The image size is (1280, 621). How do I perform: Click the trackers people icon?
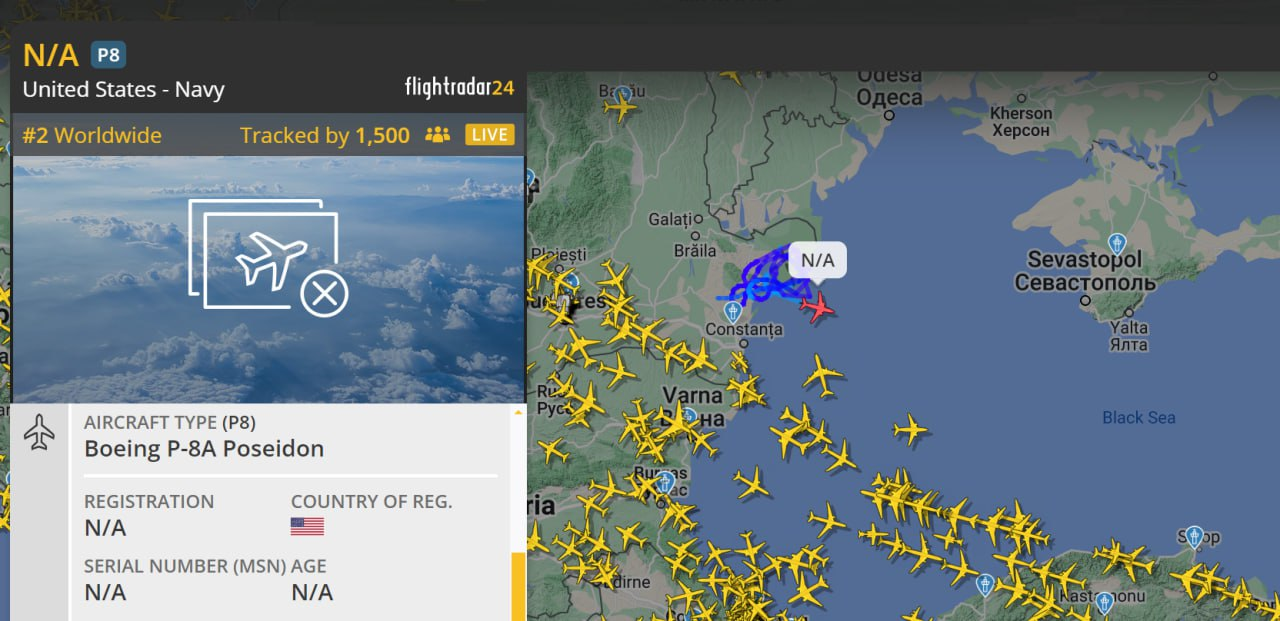click(x=437, y=135)
